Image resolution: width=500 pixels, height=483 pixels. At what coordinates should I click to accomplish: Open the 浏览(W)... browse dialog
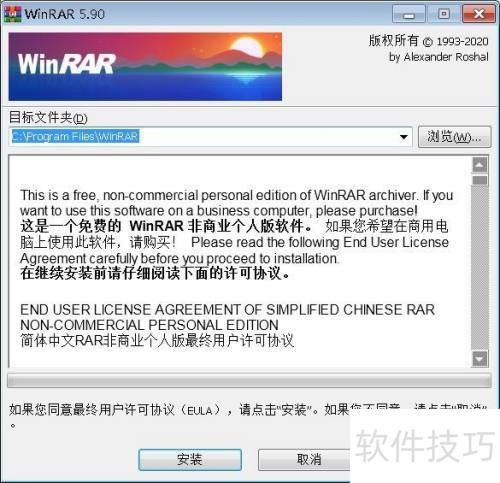[454, 137]
